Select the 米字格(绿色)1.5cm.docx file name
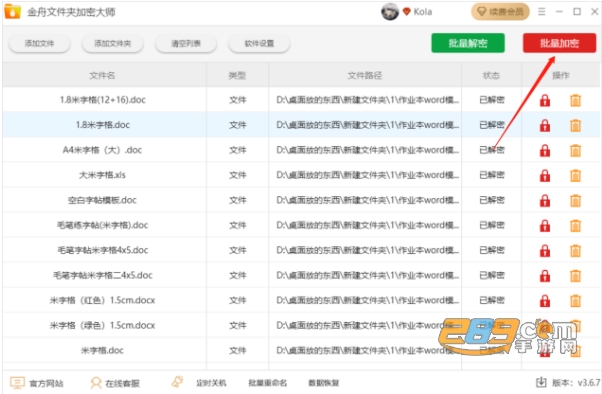The width and height of the screenshot is (602, 394). (103, 325)
